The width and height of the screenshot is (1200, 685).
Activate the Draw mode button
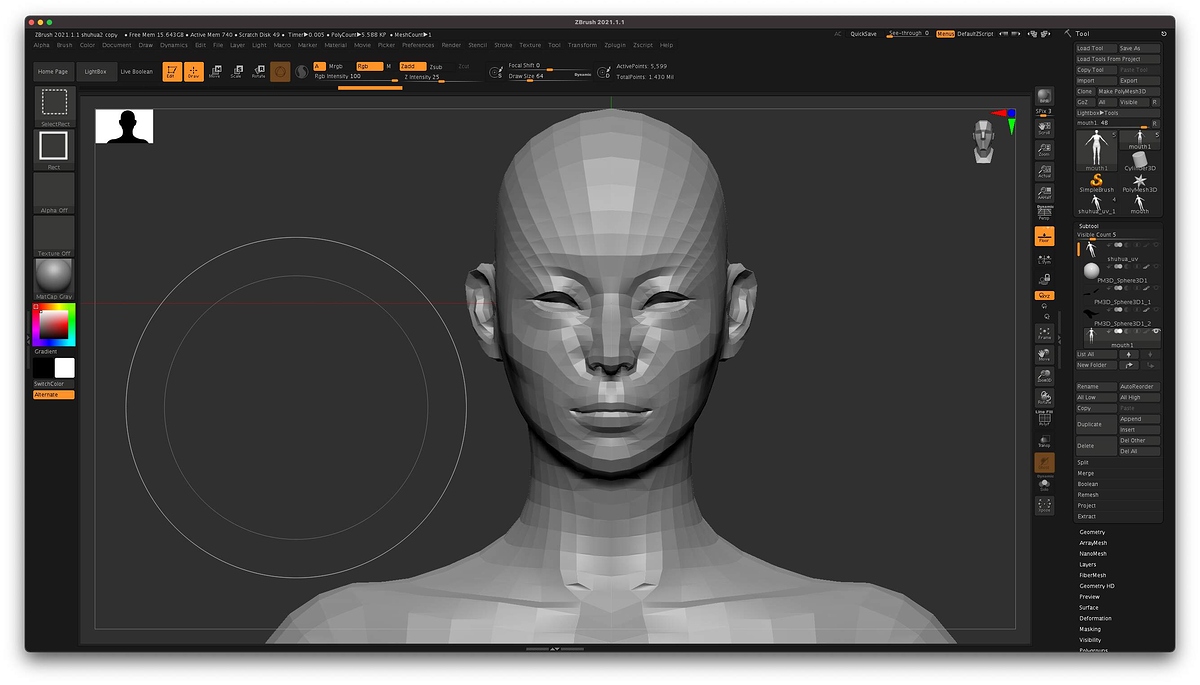point(193,71)
